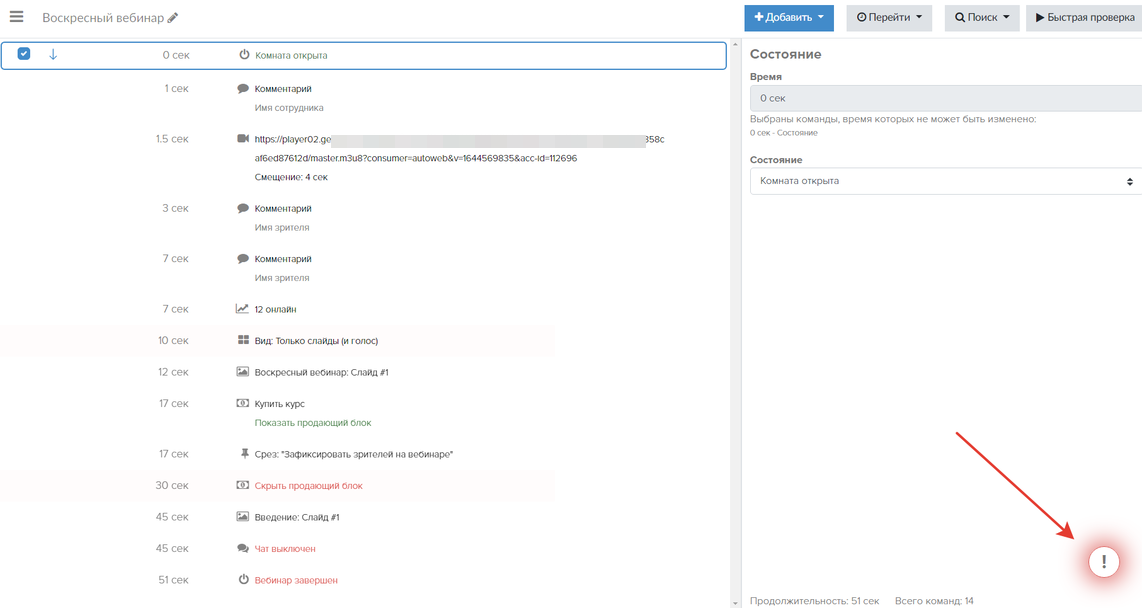Select the Скрыть продающий блок command

308,486
